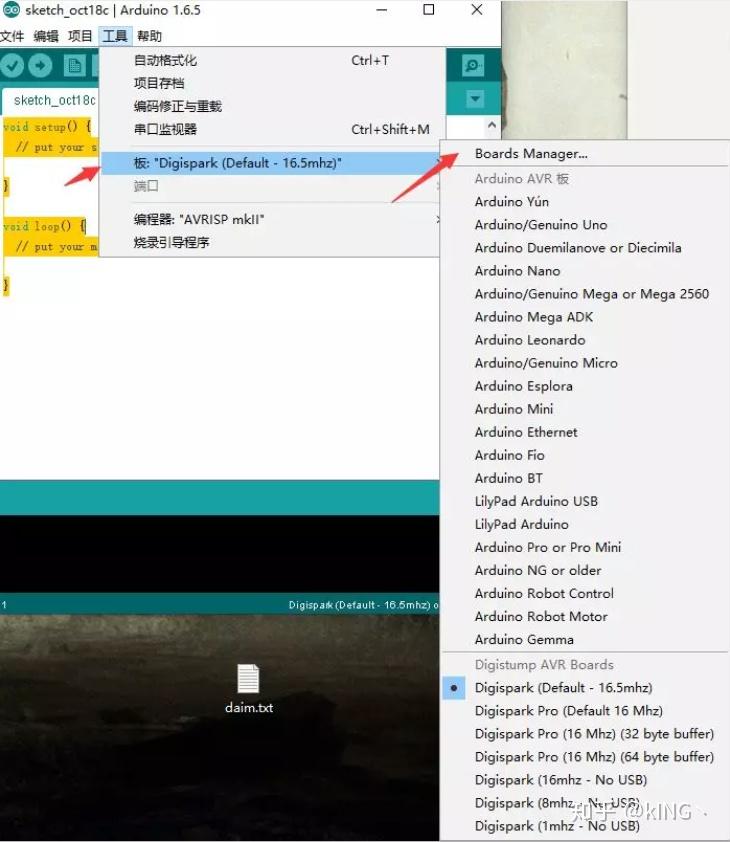Image resolution: width=730 pixels, height=842 pixels.
Task: Pick Digispark (1mhz - No USB)
Action: 584,826
